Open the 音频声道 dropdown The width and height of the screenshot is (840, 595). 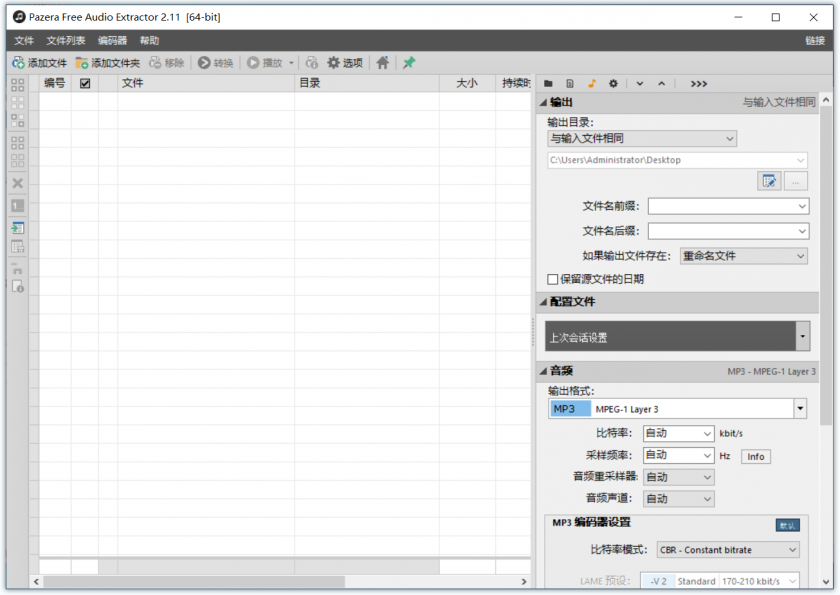point(678,499)
